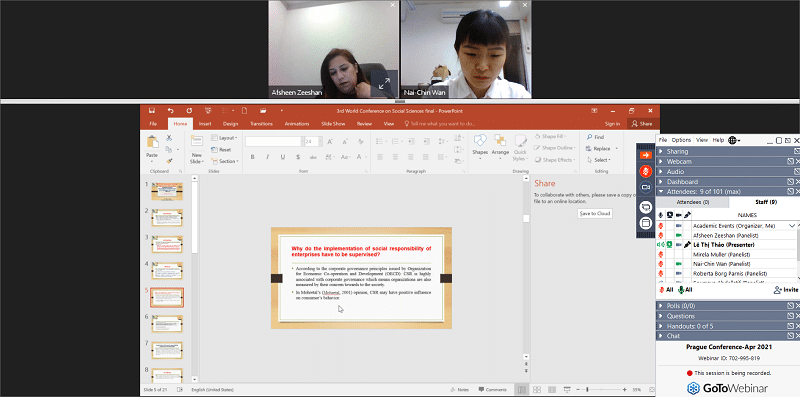This screenshot has width=800, height=397.
Task: Click the screen sharing icon in grab tab
Action: point(645,207)
